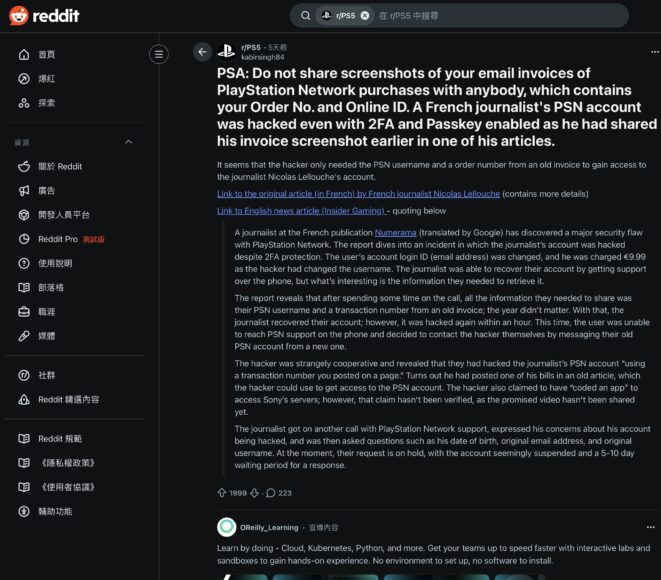
Task: Open the r/PS5 subreddit avatar
Action: click(227, 52)
